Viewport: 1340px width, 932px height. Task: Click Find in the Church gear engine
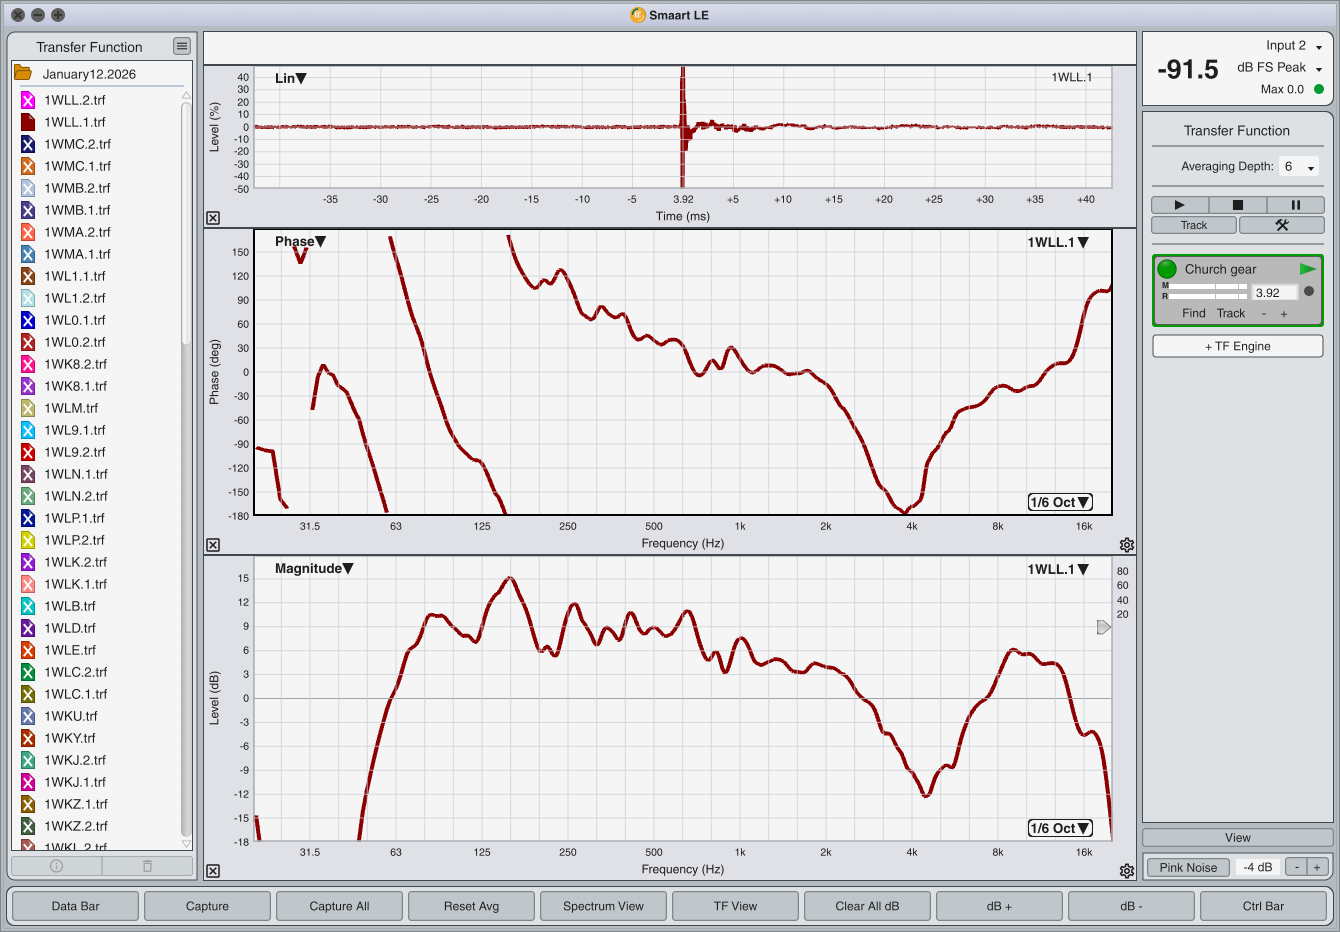point(1194,313)
